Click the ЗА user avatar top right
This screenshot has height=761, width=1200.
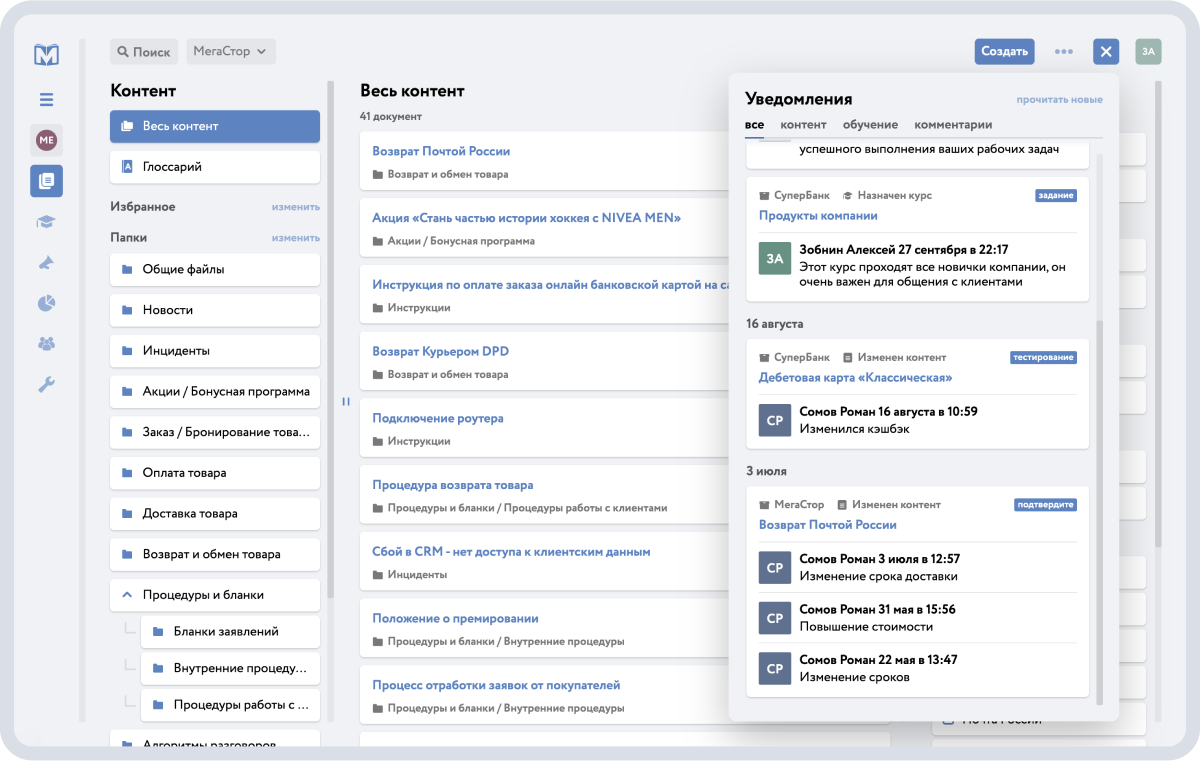coord(1149,51)
